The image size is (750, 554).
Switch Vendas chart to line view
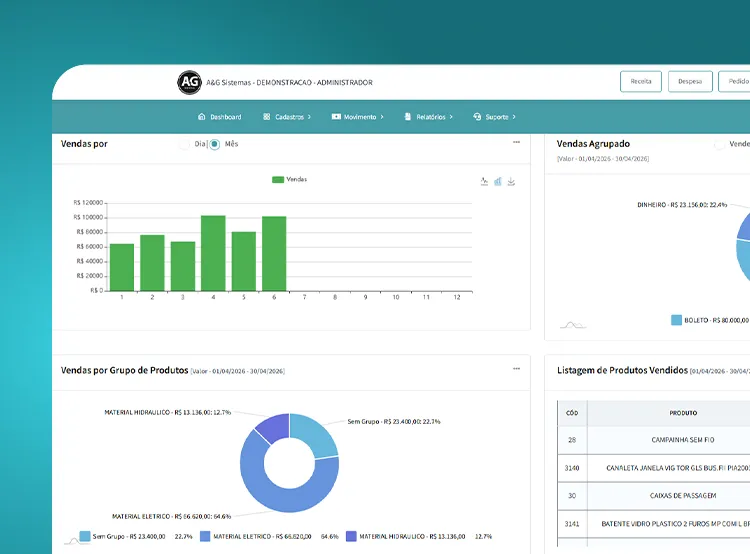pyautogui.click(x=484, y=181)
